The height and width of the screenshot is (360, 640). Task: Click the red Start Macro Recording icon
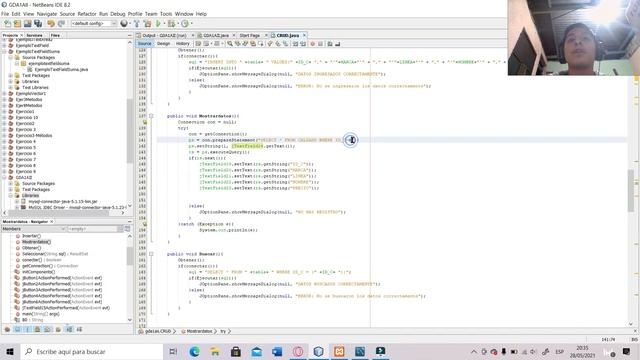point(313,44)
